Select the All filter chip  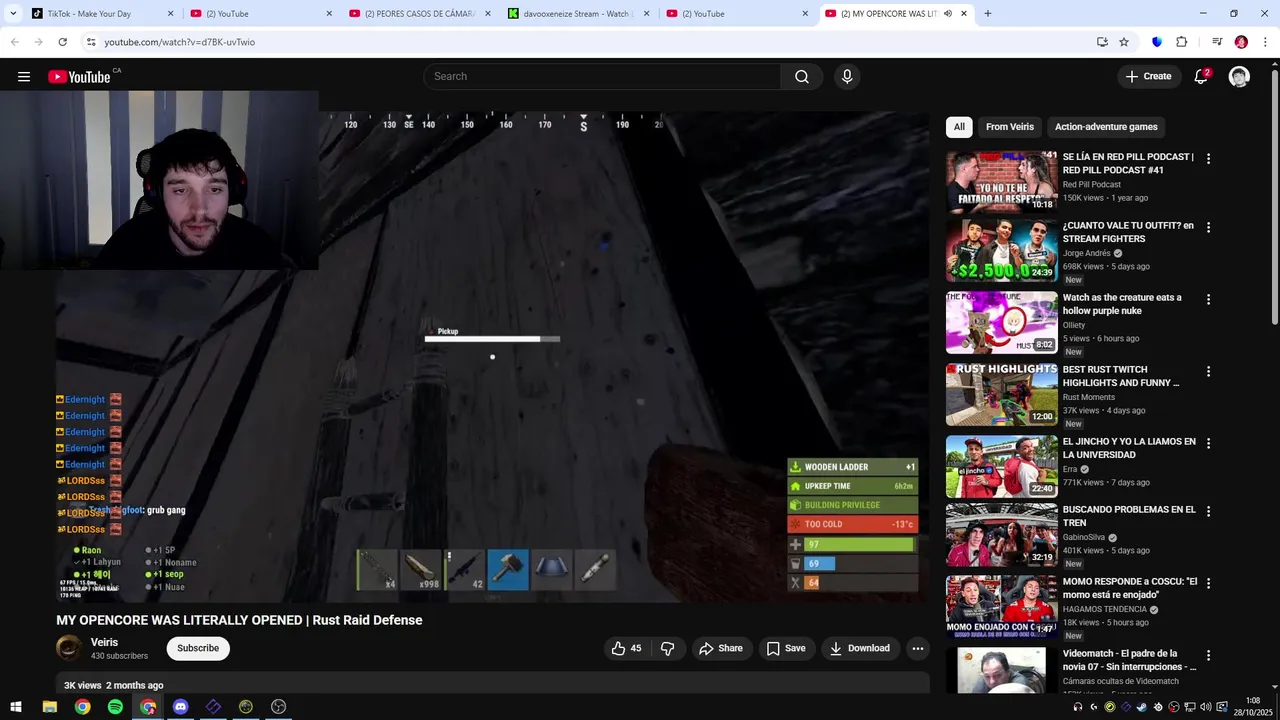[x=959, y=127]
